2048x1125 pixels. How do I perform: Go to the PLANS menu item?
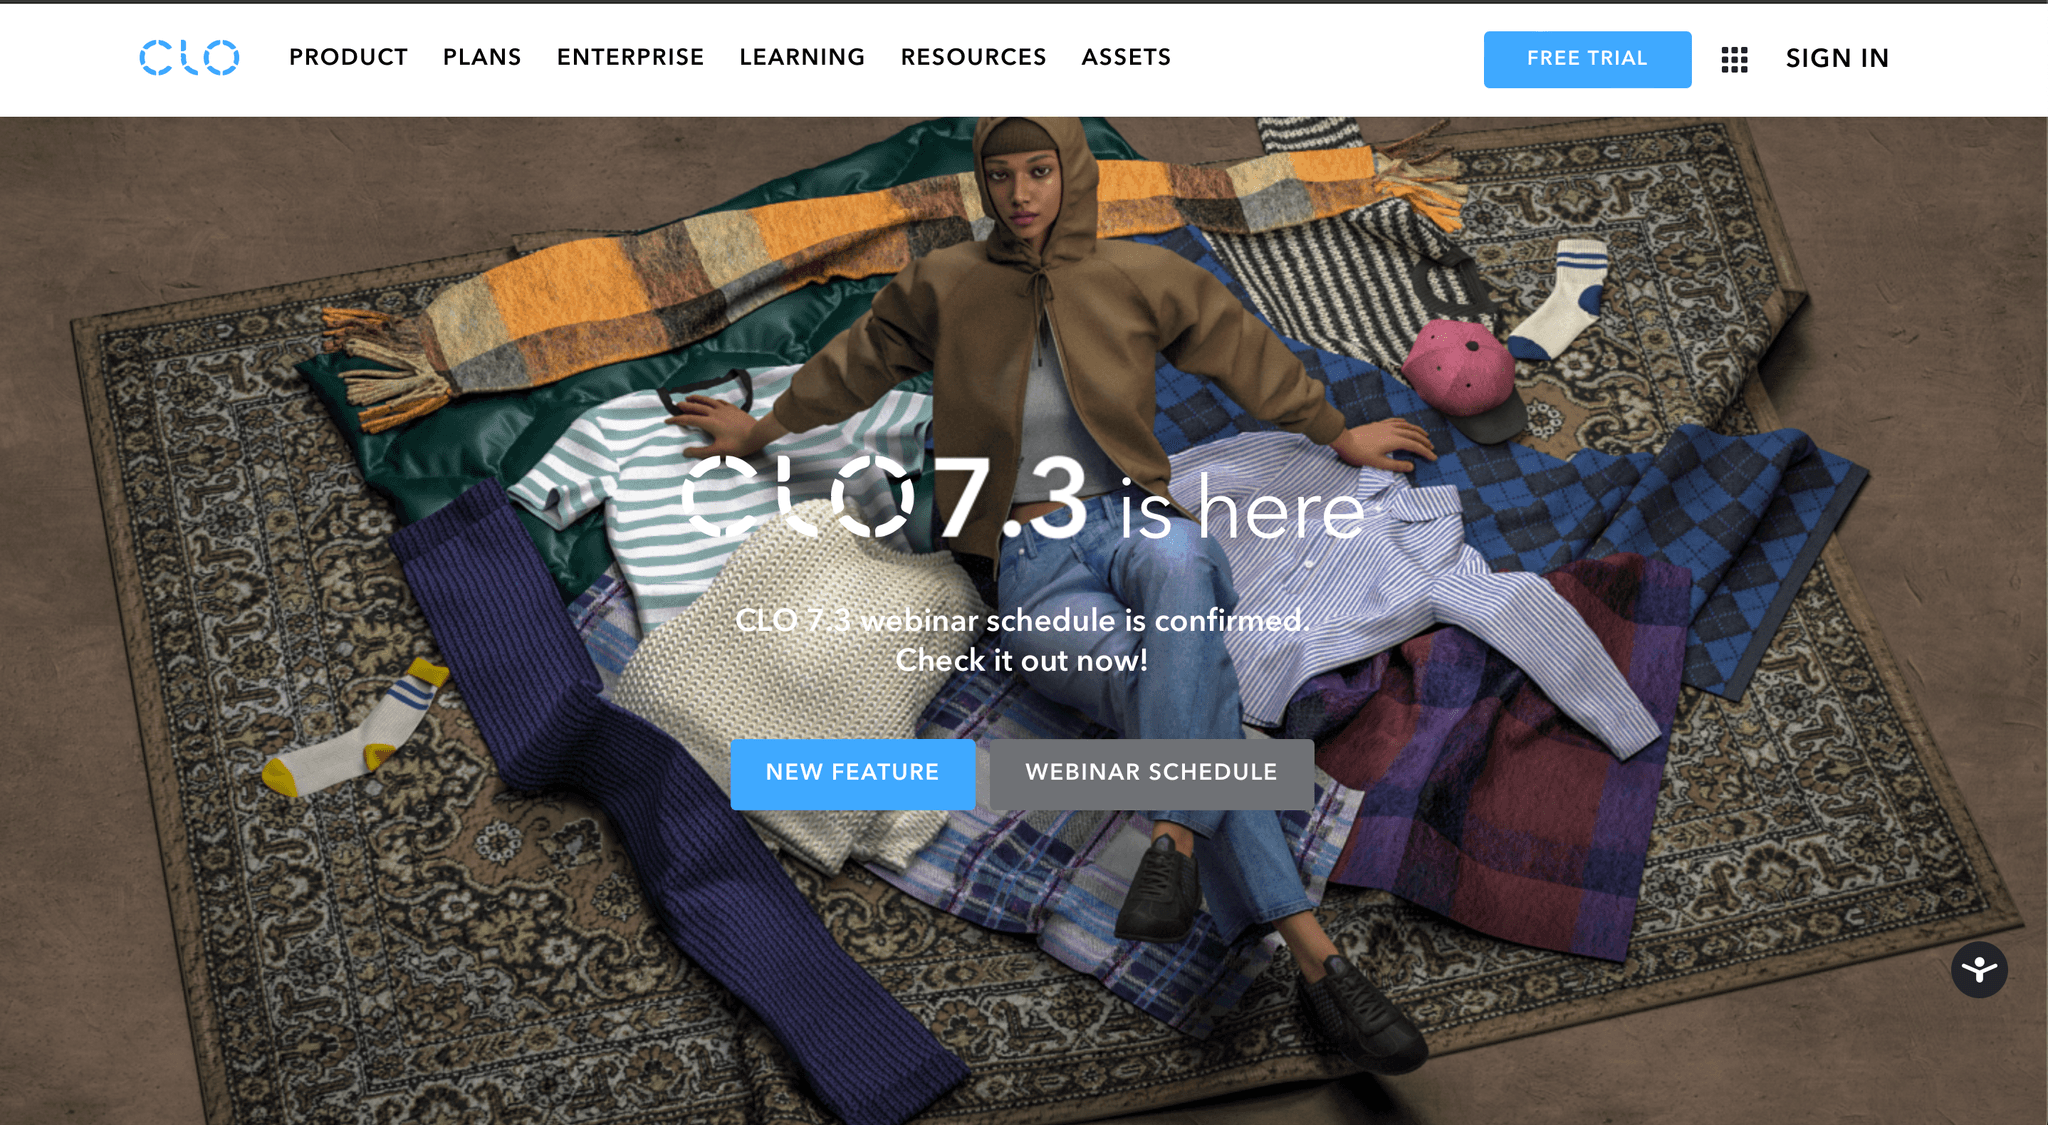point(482,58)
